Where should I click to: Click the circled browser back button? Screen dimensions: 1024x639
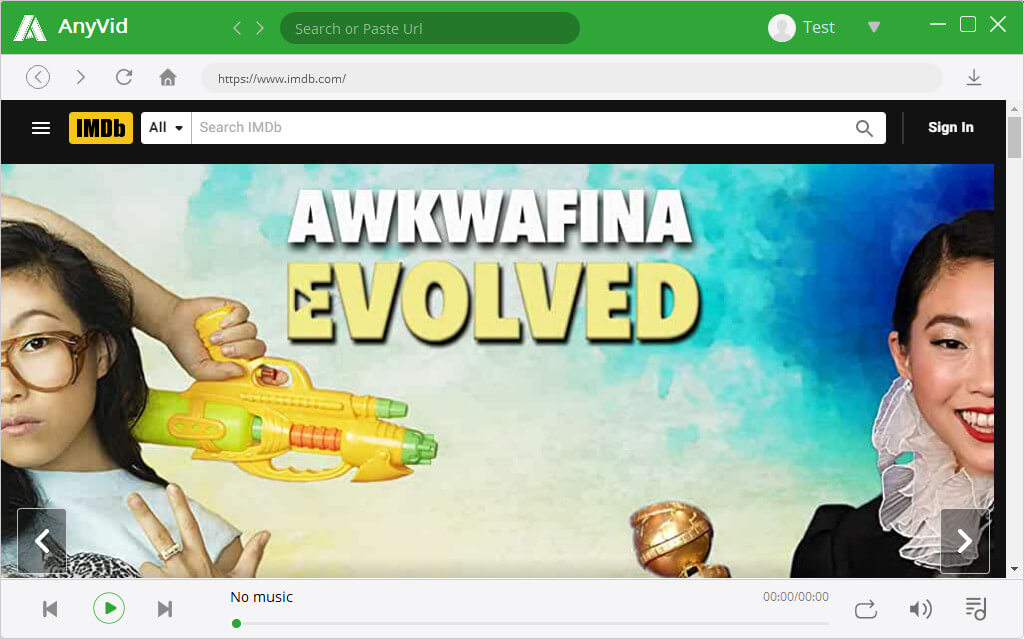tap(38, 77)
